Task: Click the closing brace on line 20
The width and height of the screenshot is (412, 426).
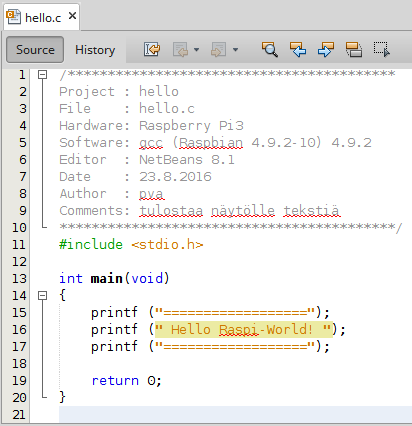Action: (x=62, y=397)
